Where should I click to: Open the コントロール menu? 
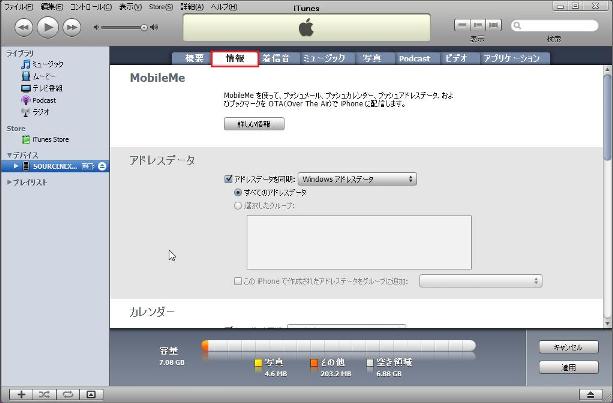pyautogui.click(x=91, y=7)
